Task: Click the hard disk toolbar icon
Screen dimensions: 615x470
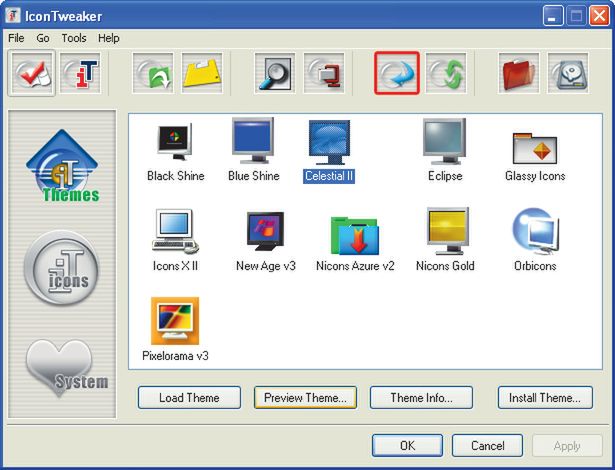Action: click(x=568, y=73)
